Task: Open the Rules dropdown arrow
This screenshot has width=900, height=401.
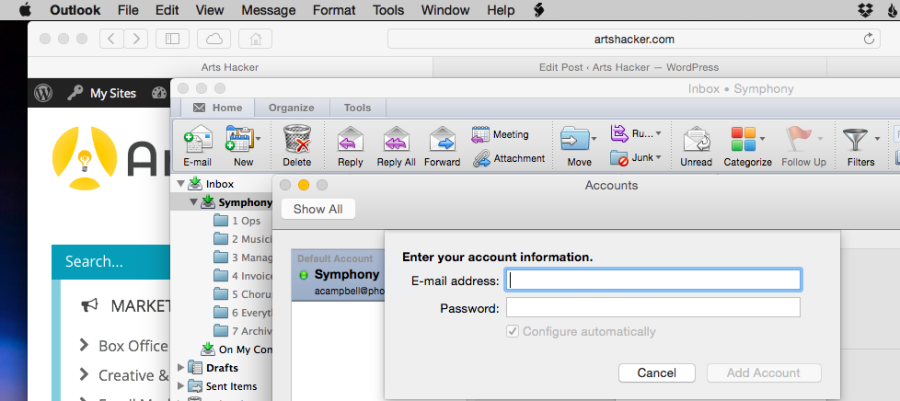Action: tap(658, 133)
